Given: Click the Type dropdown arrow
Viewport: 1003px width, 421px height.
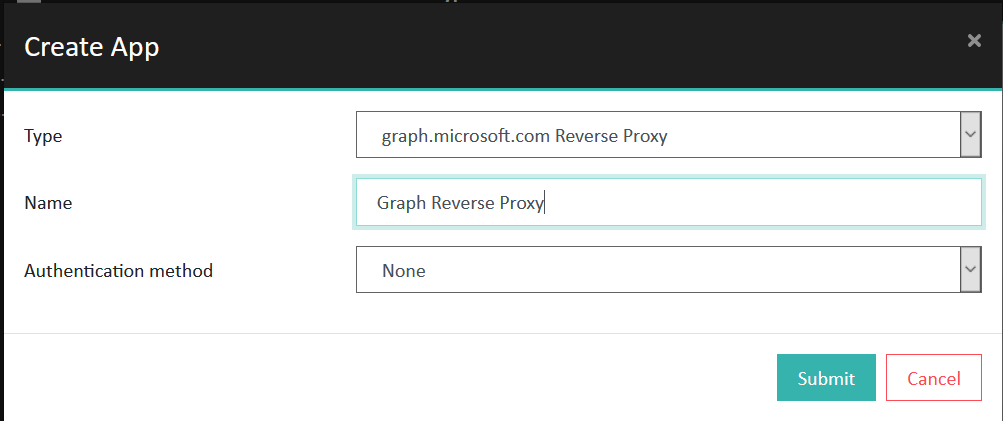Looking at the screenshot, I should point(970,134).
